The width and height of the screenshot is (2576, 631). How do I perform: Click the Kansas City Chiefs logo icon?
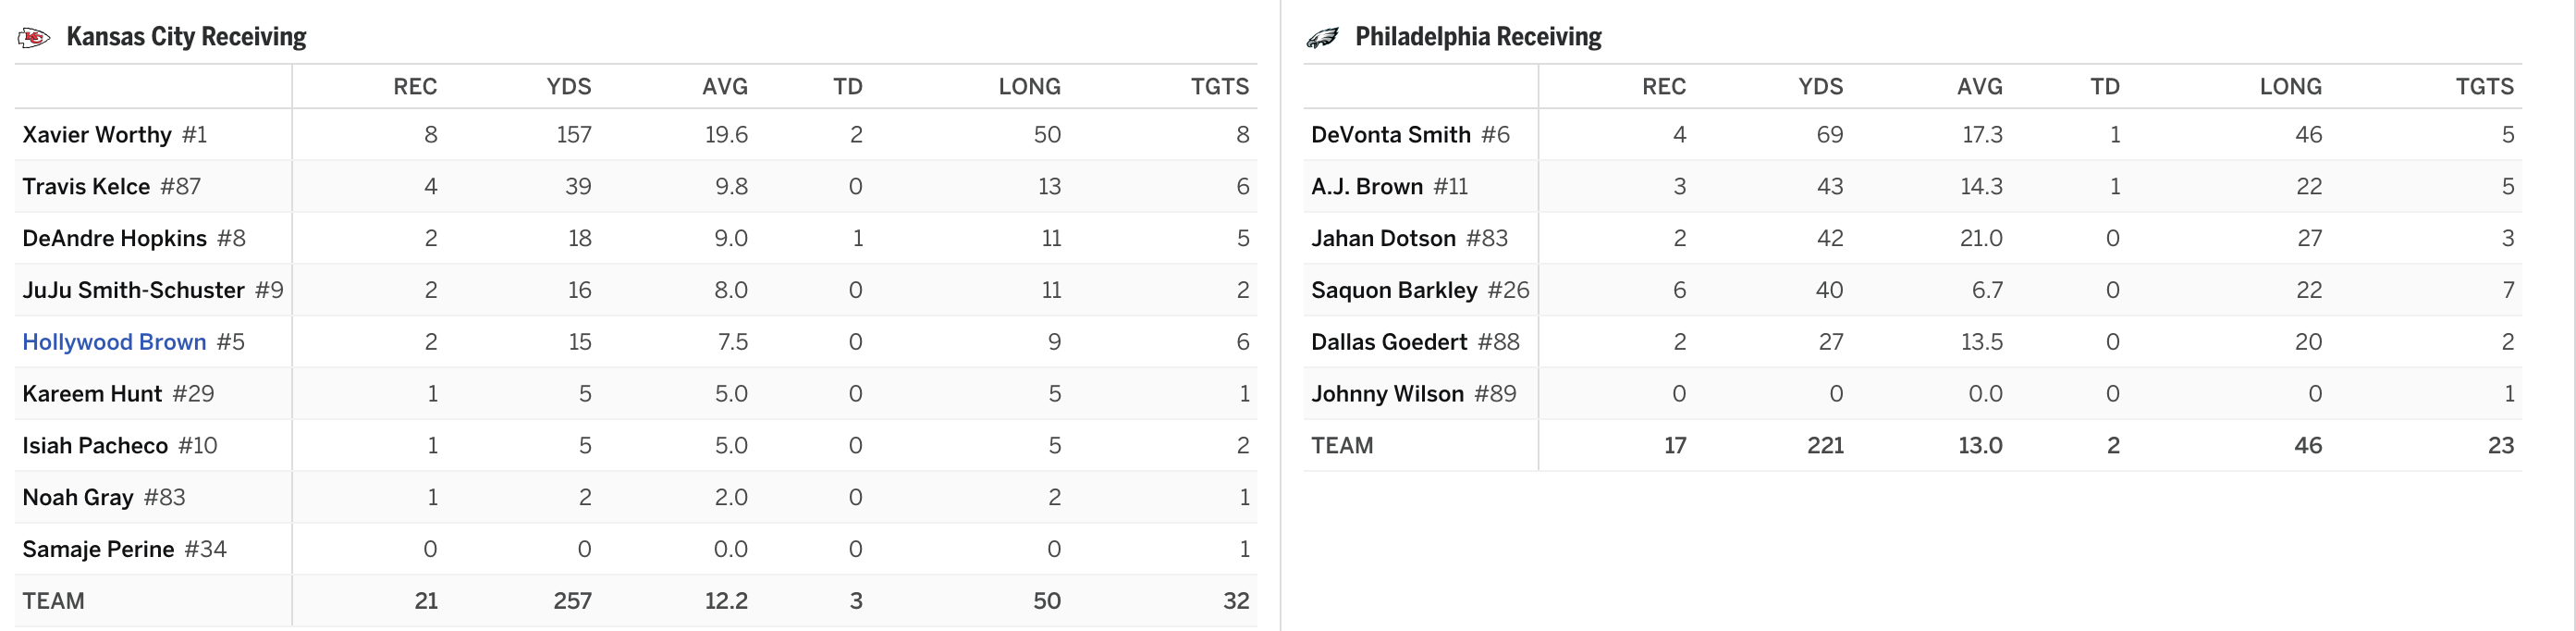click(34, 38)
